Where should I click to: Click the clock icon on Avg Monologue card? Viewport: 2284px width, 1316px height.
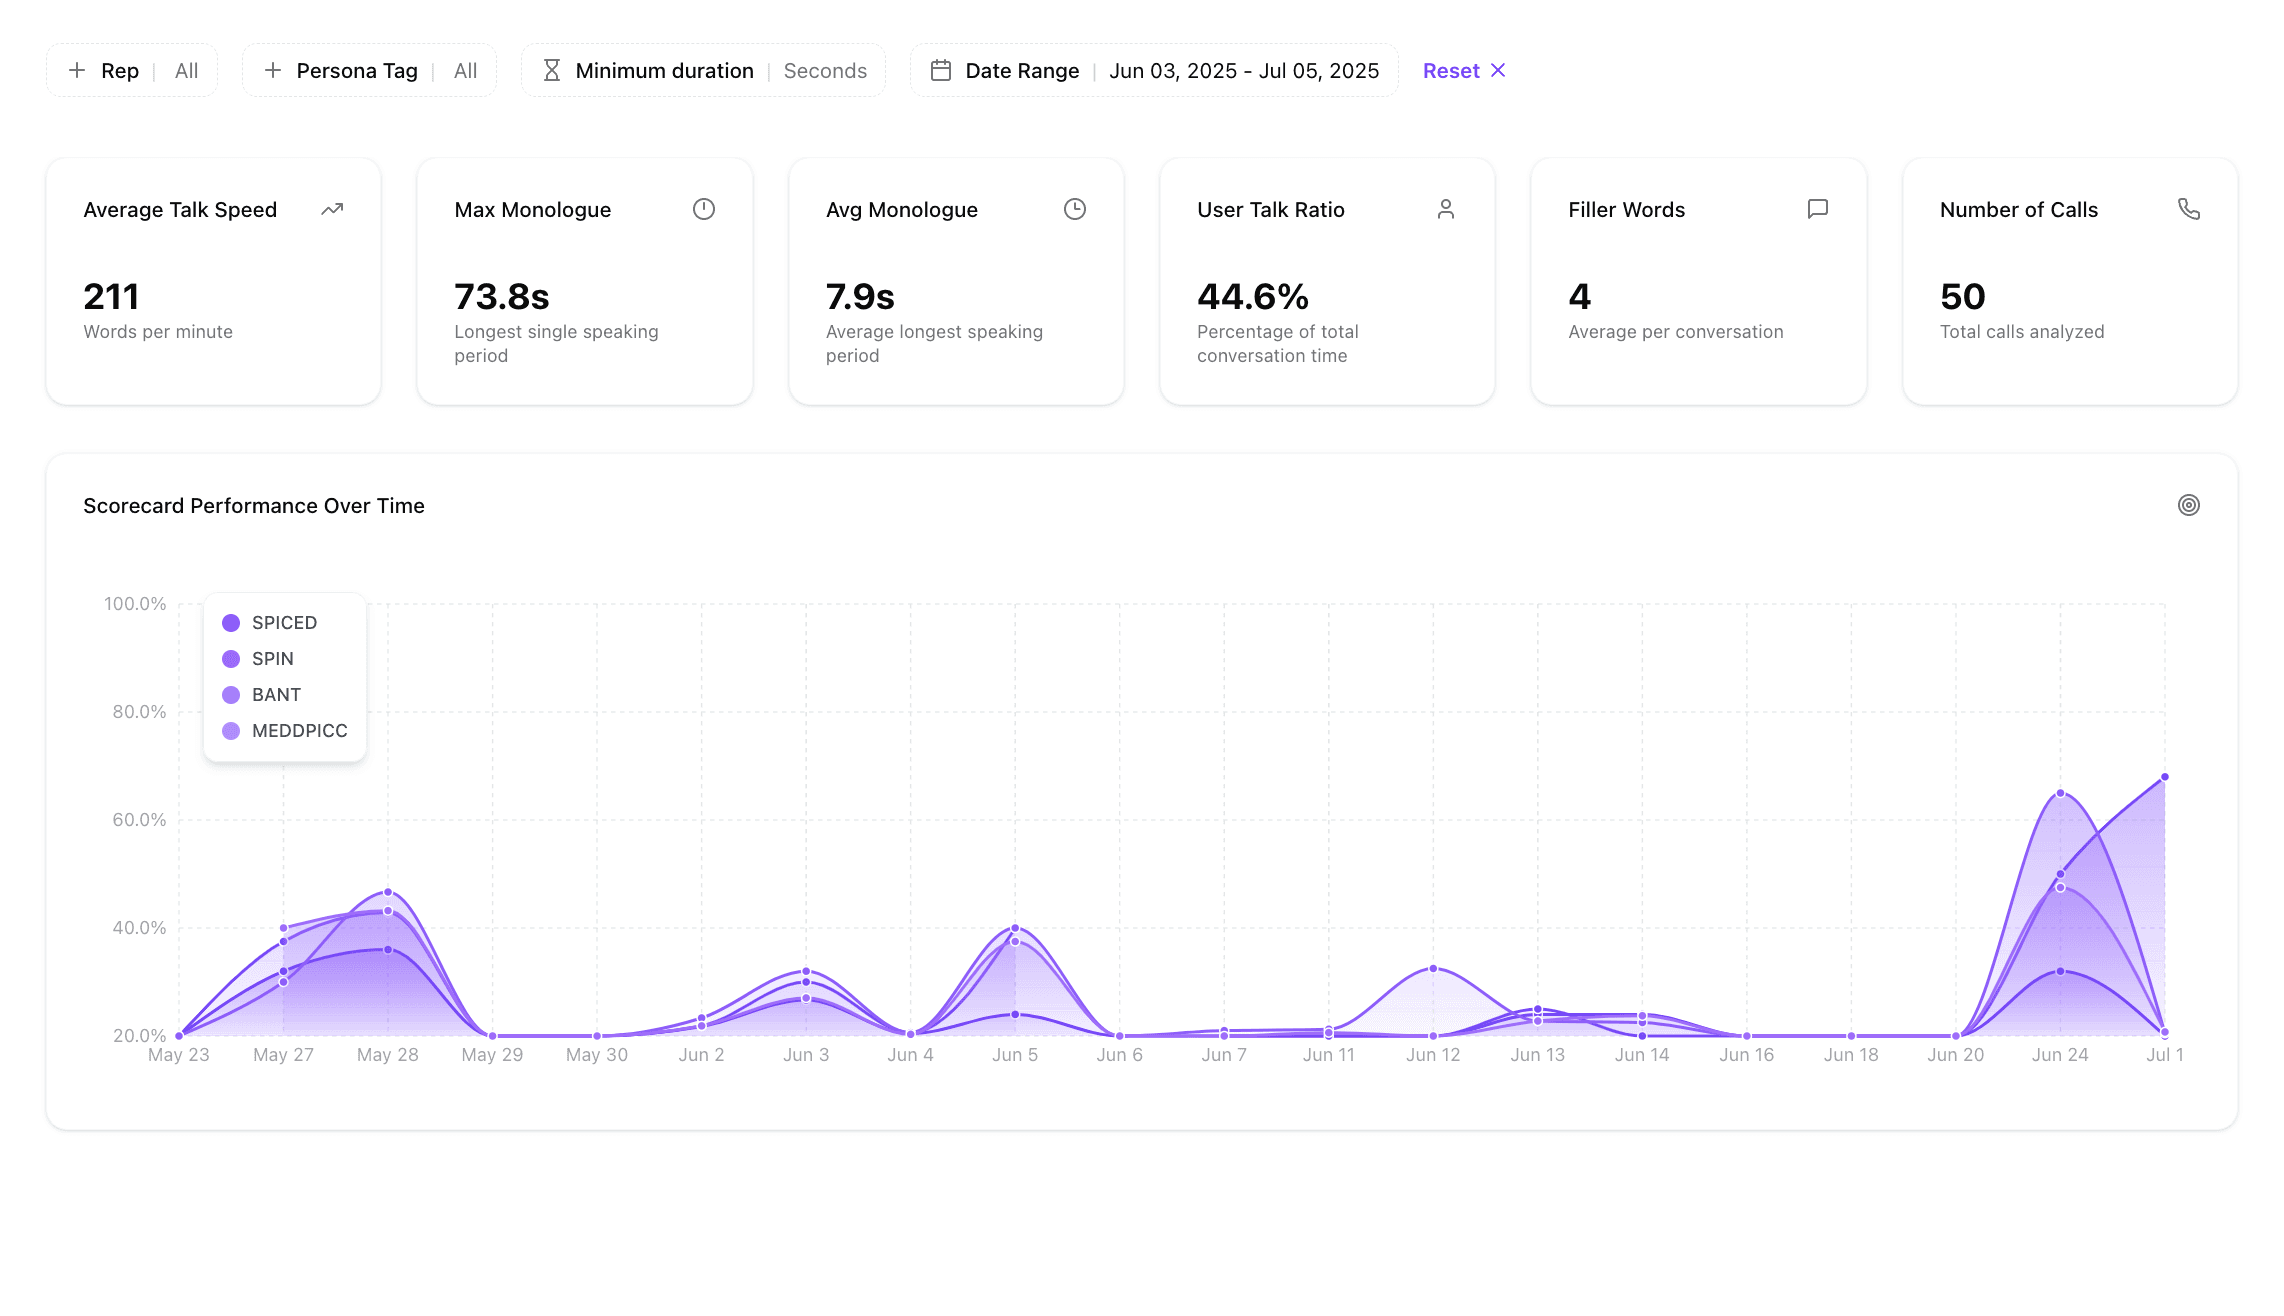(x=1075, y=209)
